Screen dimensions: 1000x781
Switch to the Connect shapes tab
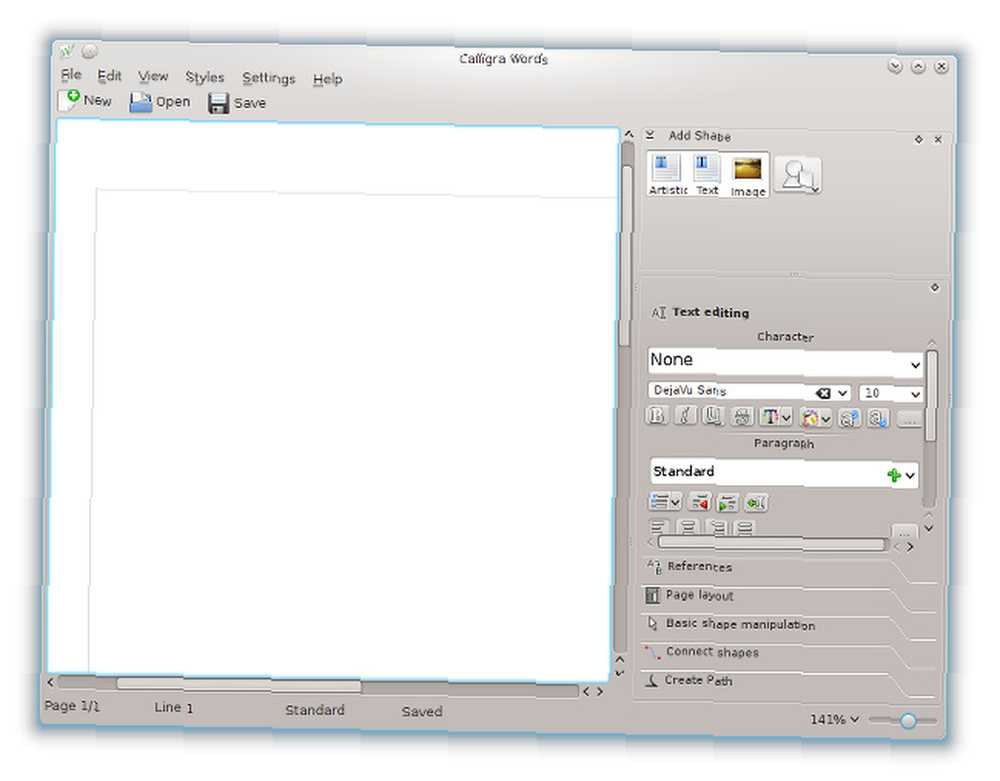point(790,652)
